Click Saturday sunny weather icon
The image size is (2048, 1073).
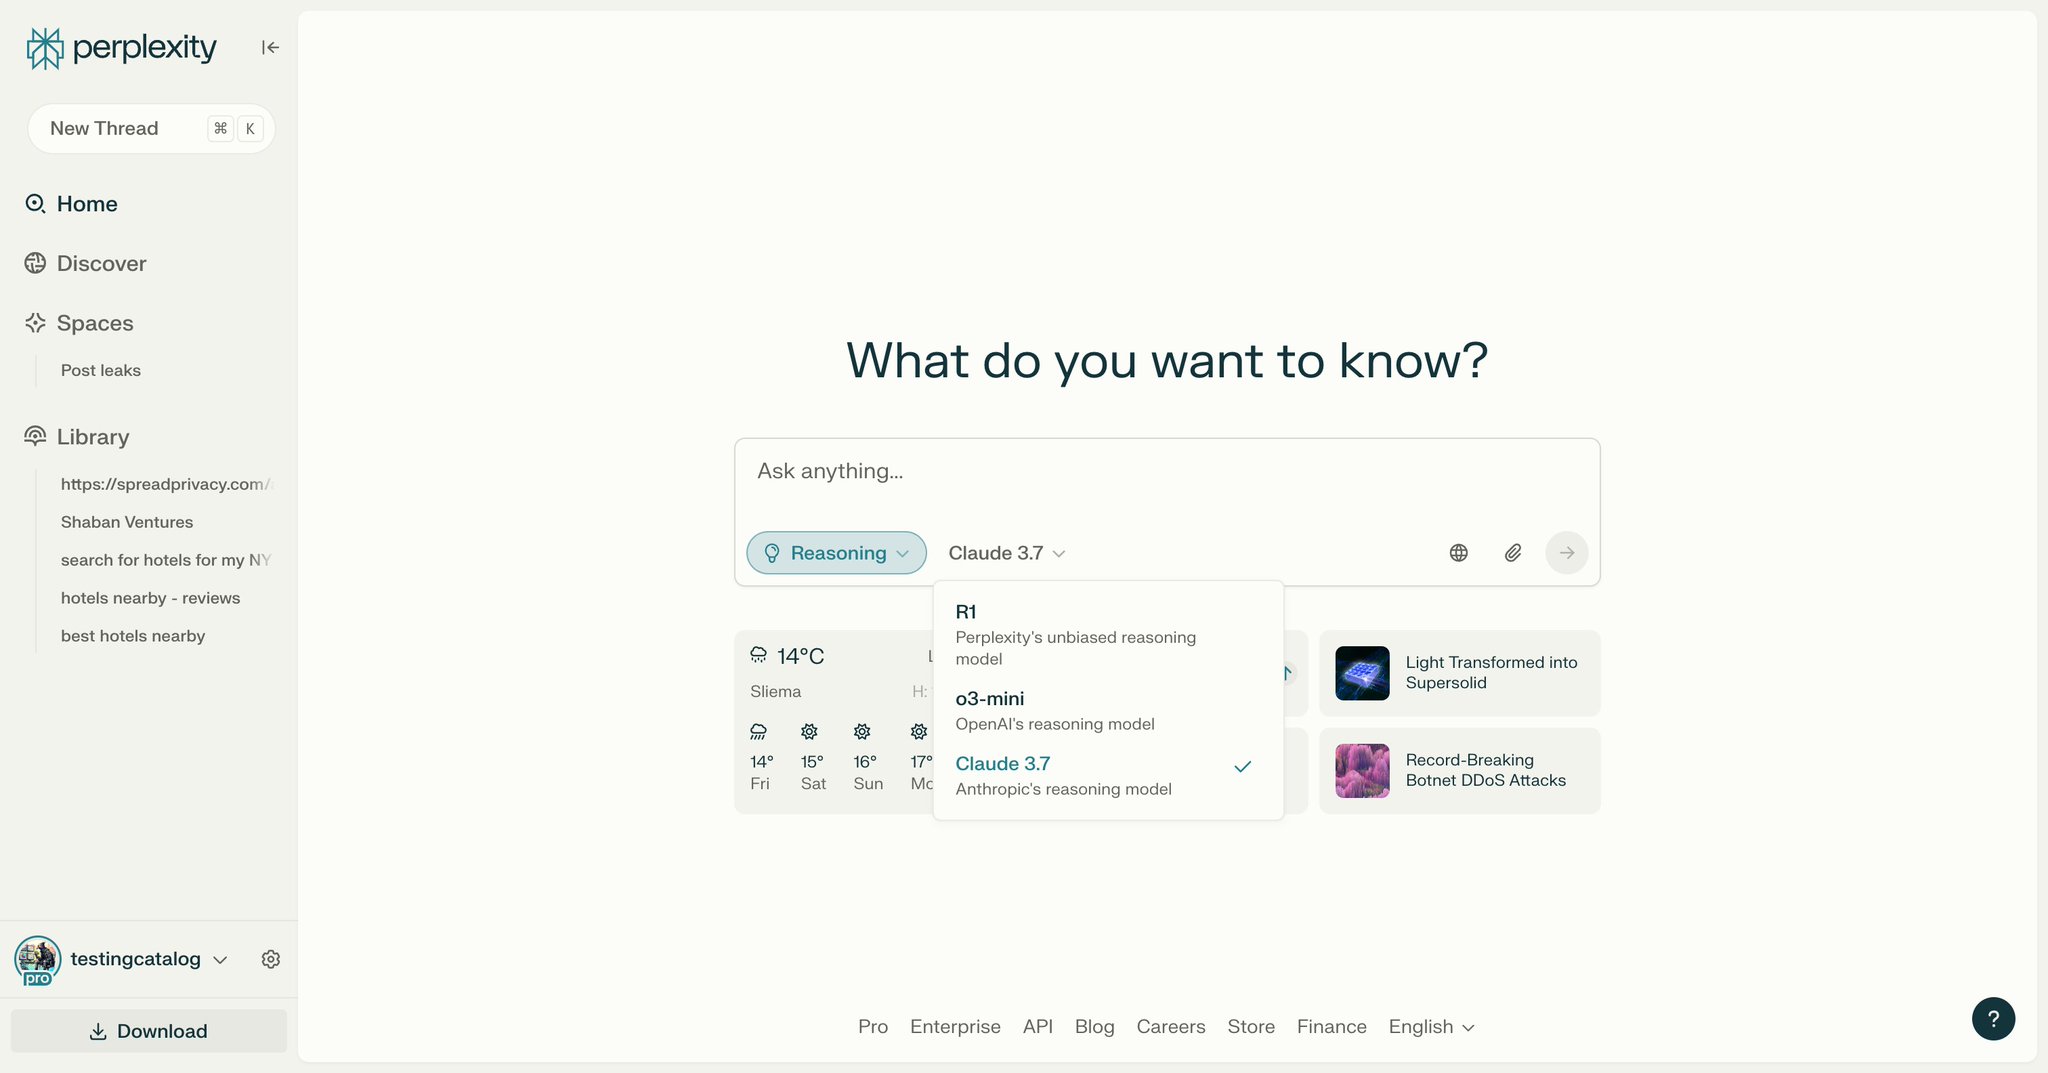click(810, 732)
